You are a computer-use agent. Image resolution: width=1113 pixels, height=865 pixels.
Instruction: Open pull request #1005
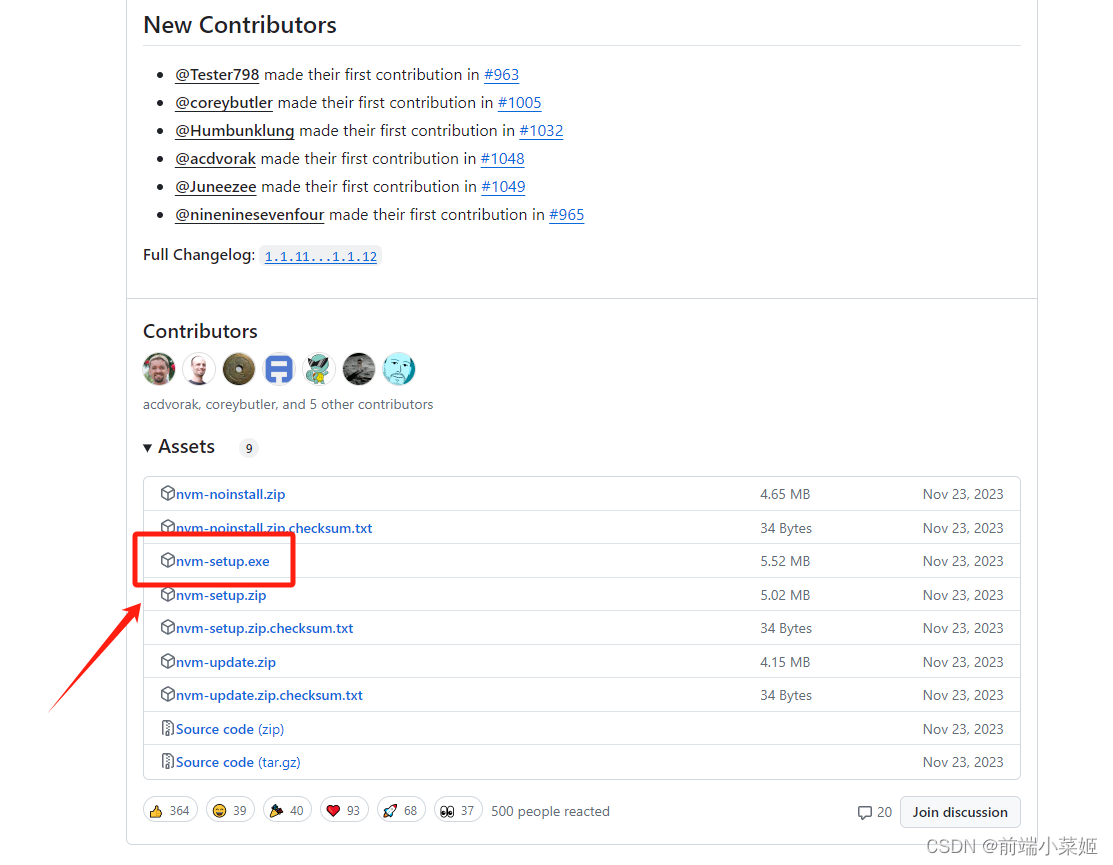[x=520, y=103]
